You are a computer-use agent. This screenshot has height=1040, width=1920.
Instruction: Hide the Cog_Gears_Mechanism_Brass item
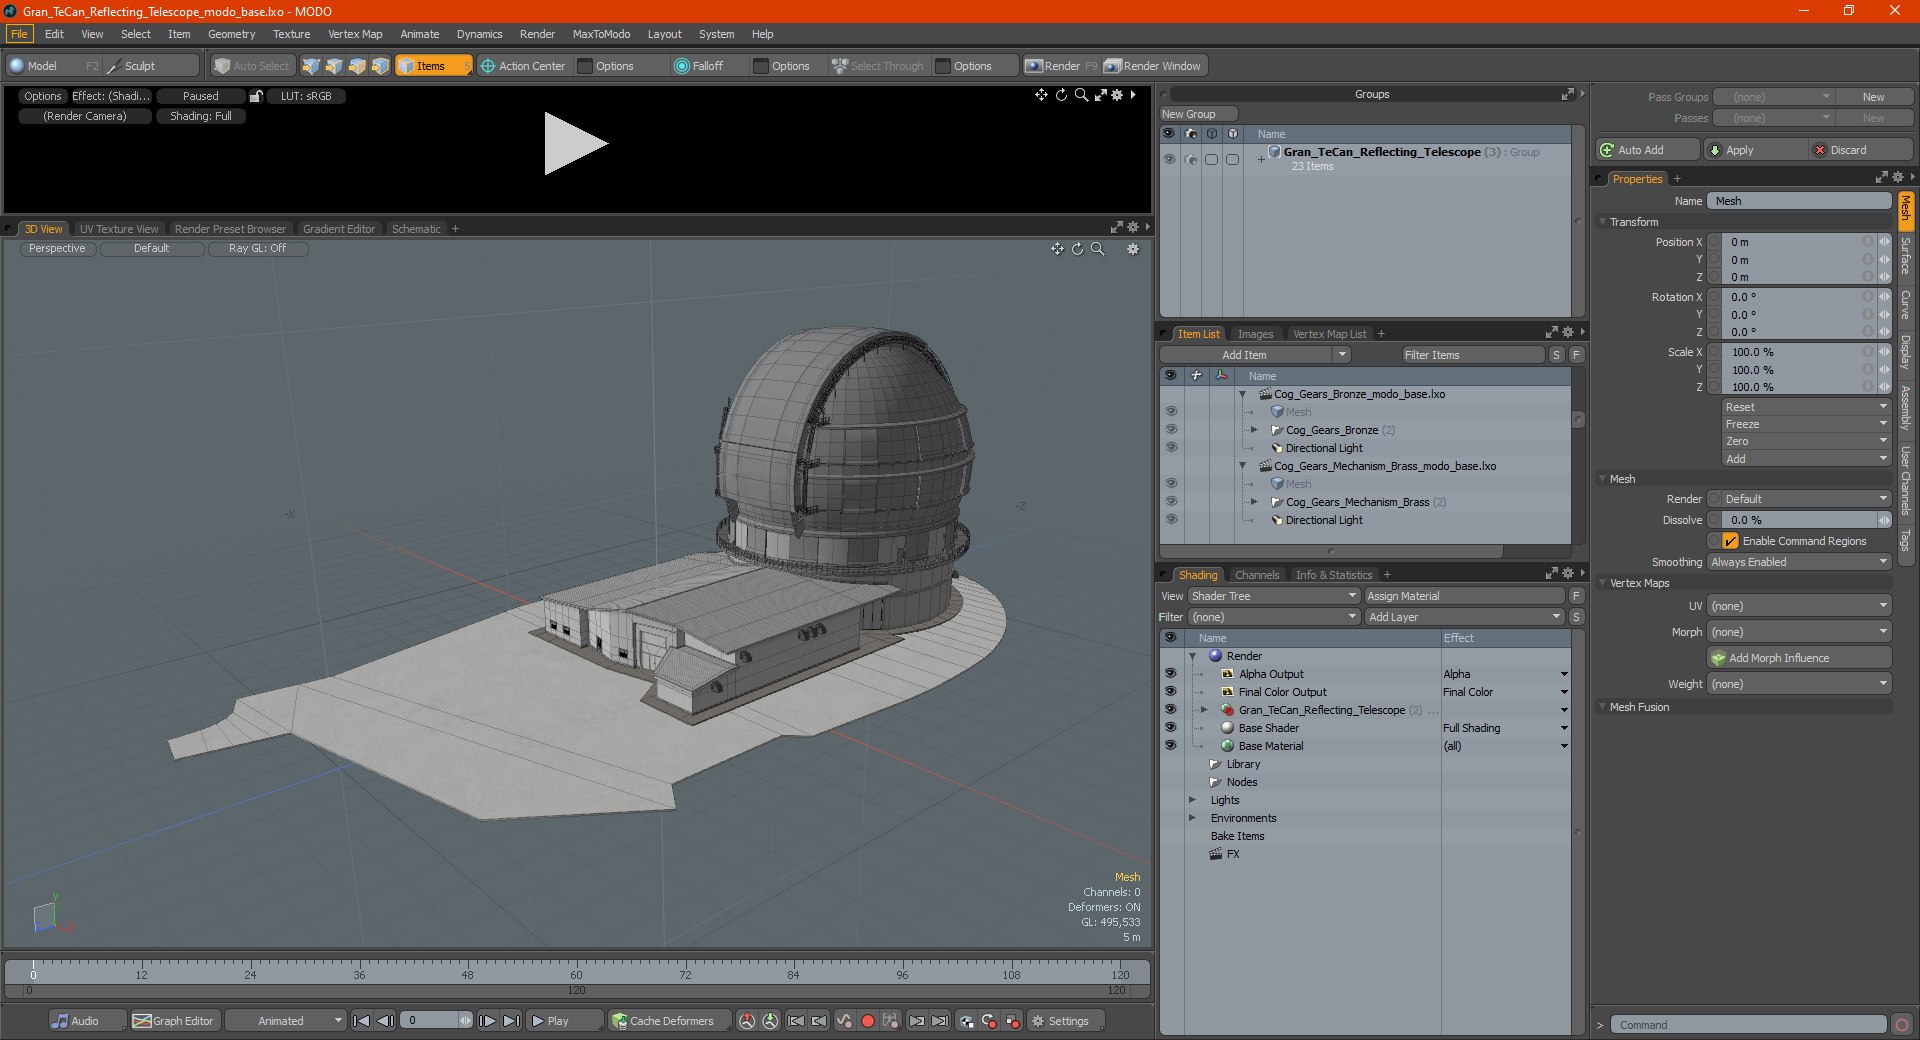[x=1171, y=502]
